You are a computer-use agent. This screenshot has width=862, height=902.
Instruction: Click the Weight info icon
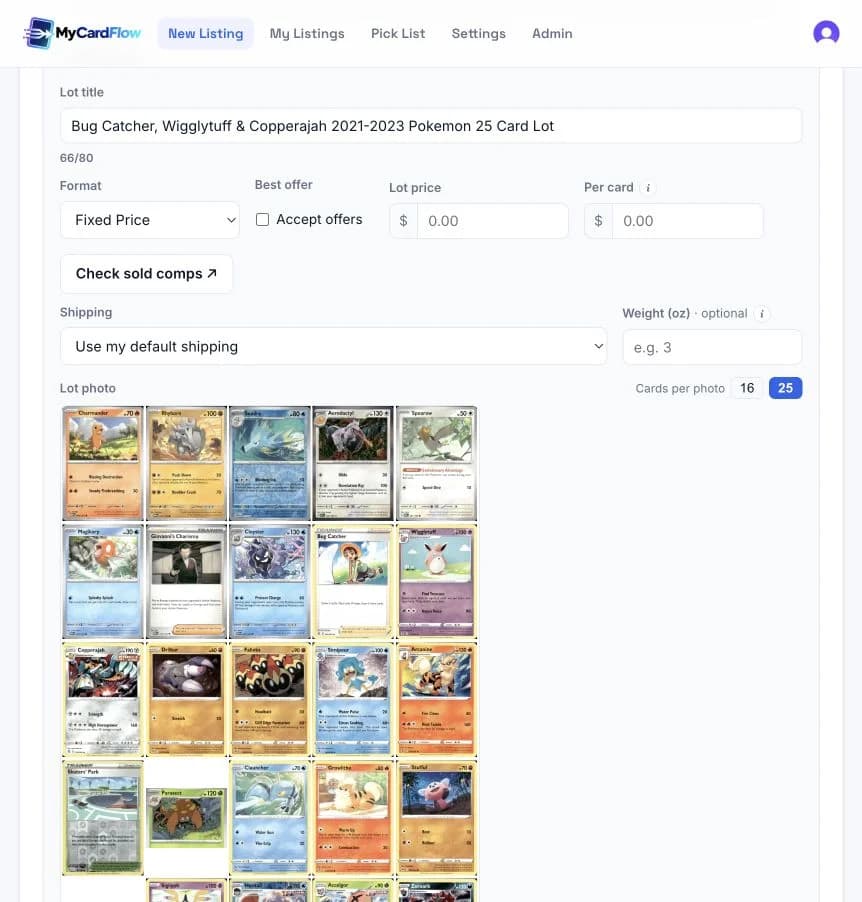(762, 314)
